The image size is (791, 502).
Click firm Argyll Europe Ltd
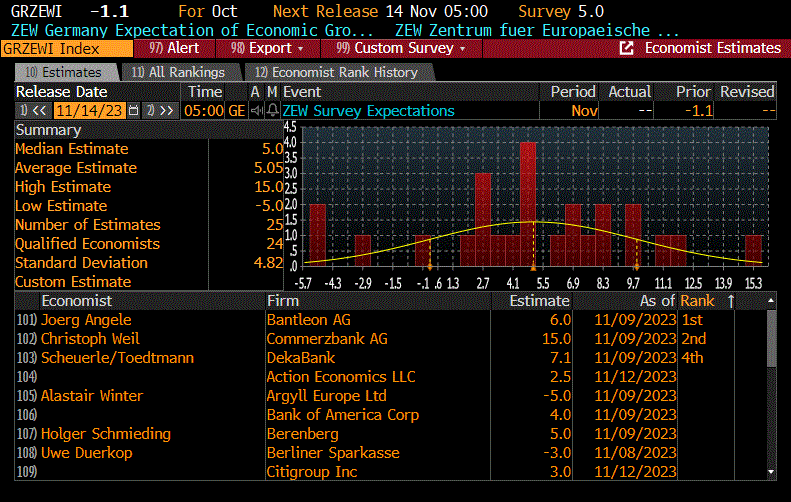(x=327, y=396)
